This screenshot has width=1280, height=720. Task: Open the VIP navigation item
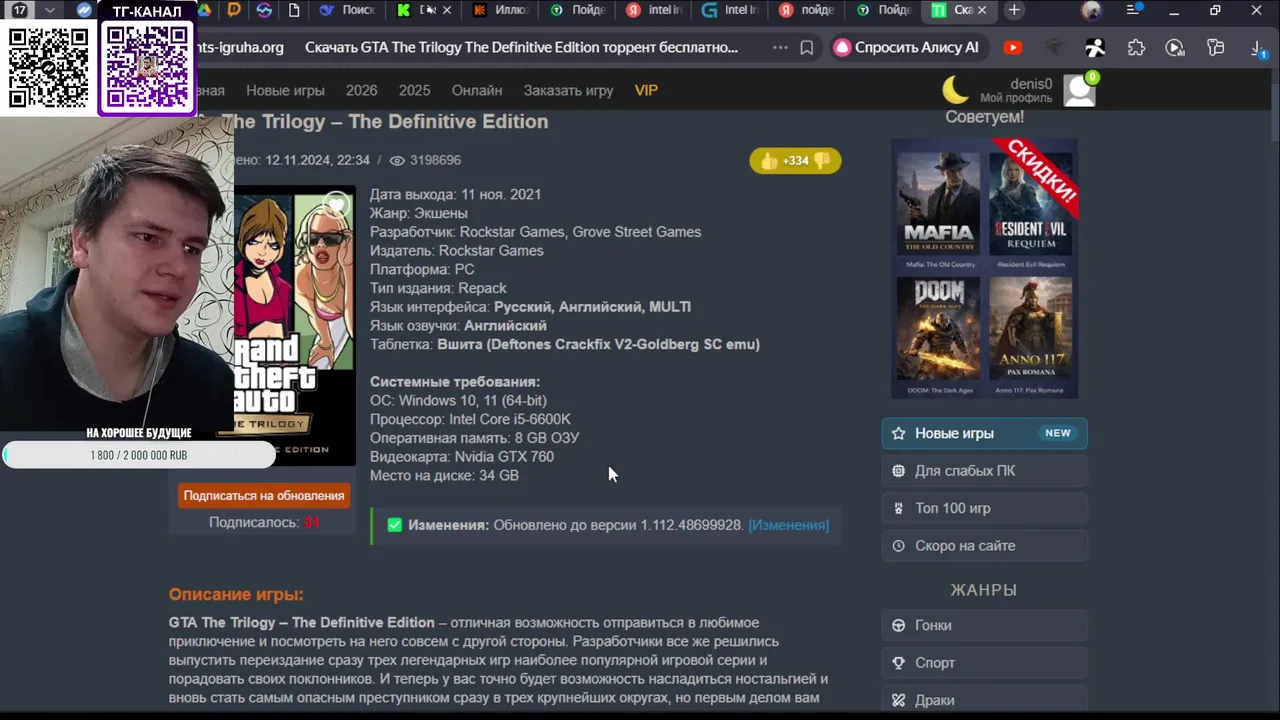tap(646, 90)
